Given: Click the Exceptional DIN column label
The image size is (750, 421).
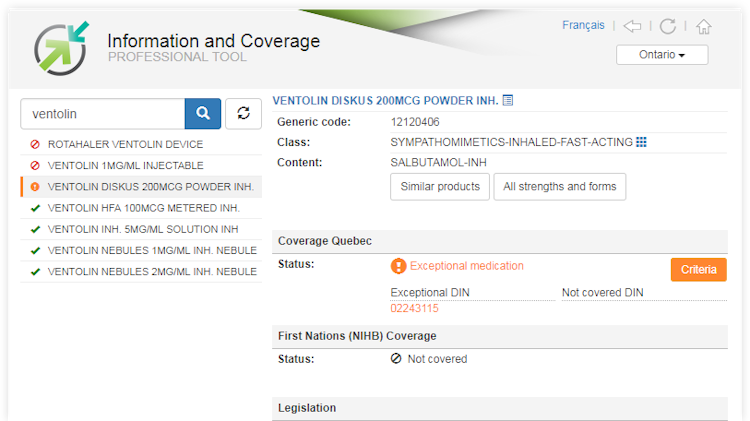Looking at the screenshot, I should coord(430,292).
